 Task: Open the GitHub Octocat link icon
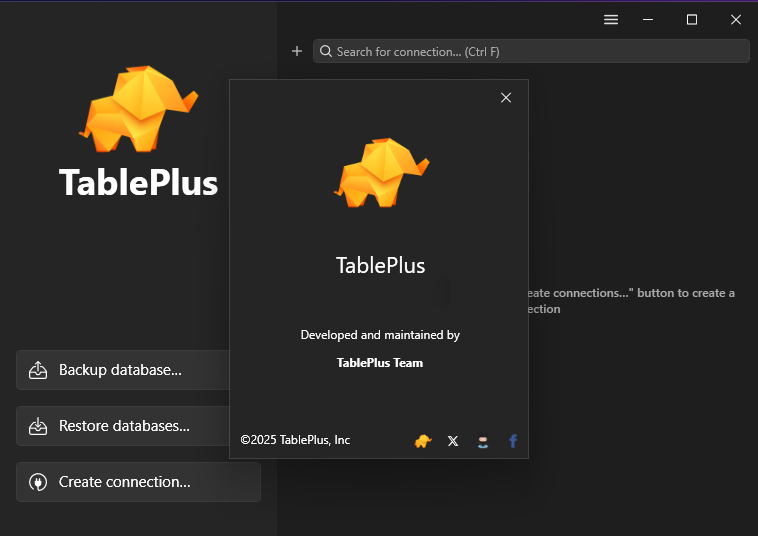click(483, 442)
